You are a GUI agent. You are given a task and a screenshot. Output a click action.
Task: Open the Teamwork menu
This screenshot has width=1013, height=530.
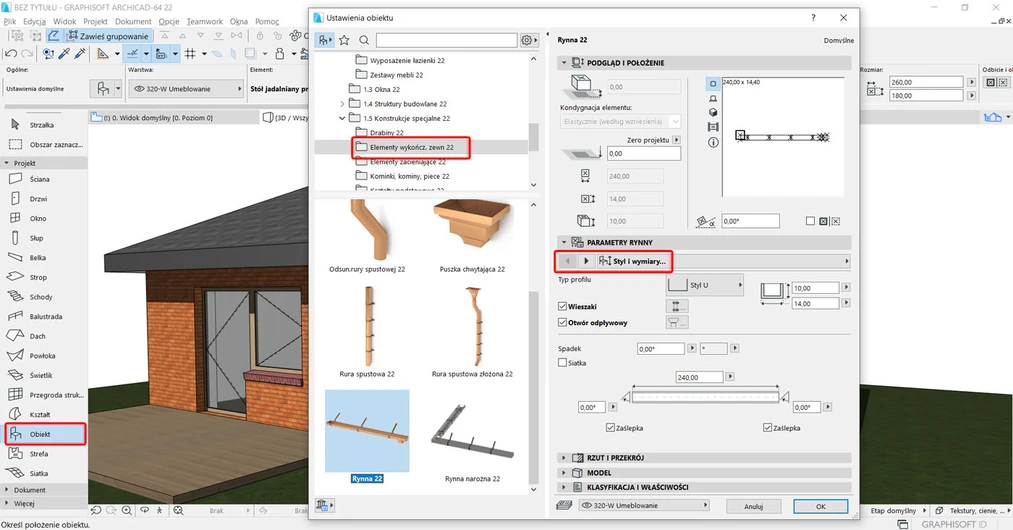(x=205, y=21)
